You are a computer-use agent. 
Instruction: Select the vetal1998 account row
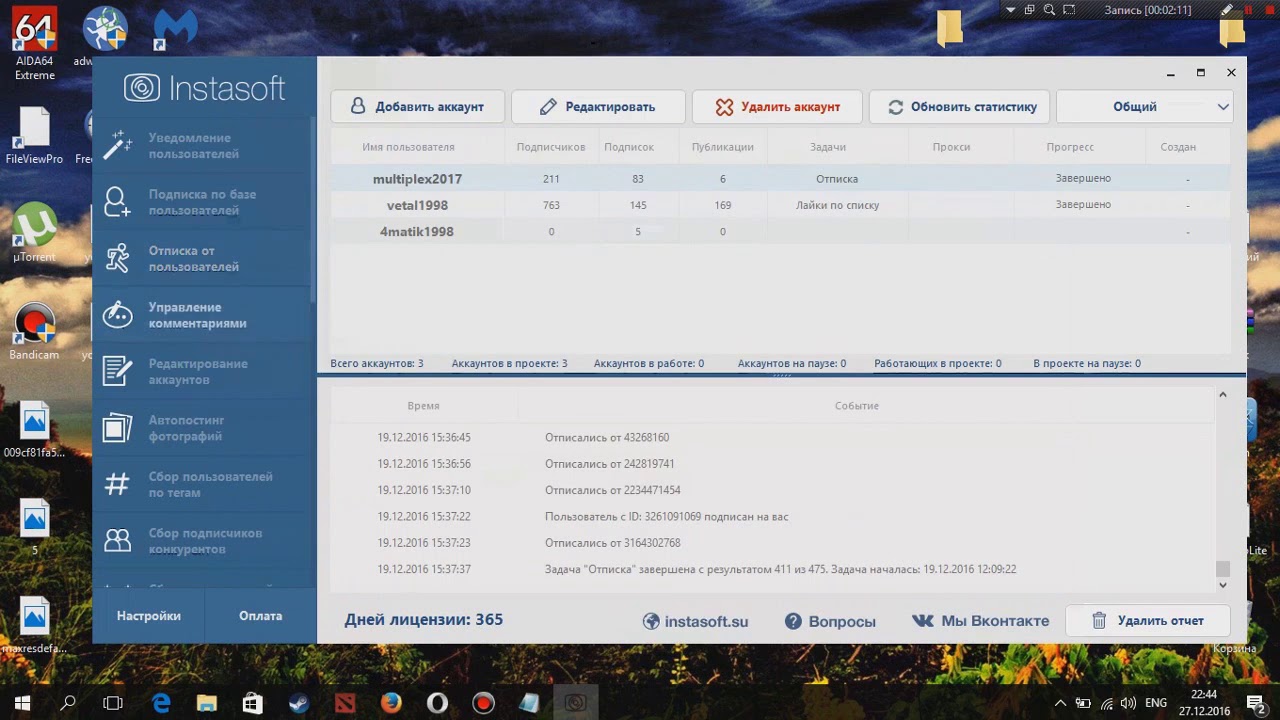(780, 205)
